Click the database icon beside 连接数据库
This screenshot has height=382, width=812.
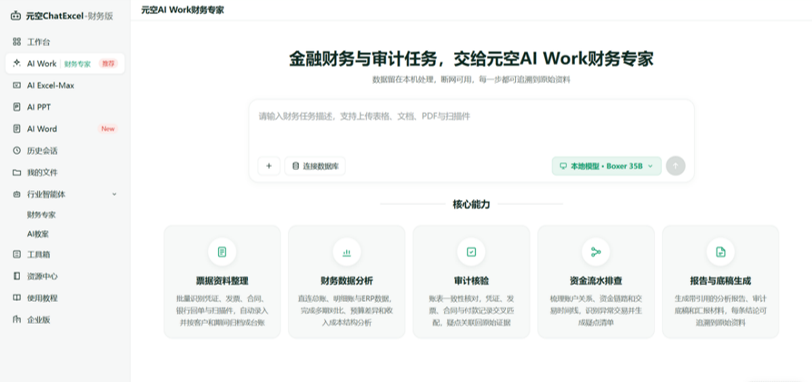point(296,166)
